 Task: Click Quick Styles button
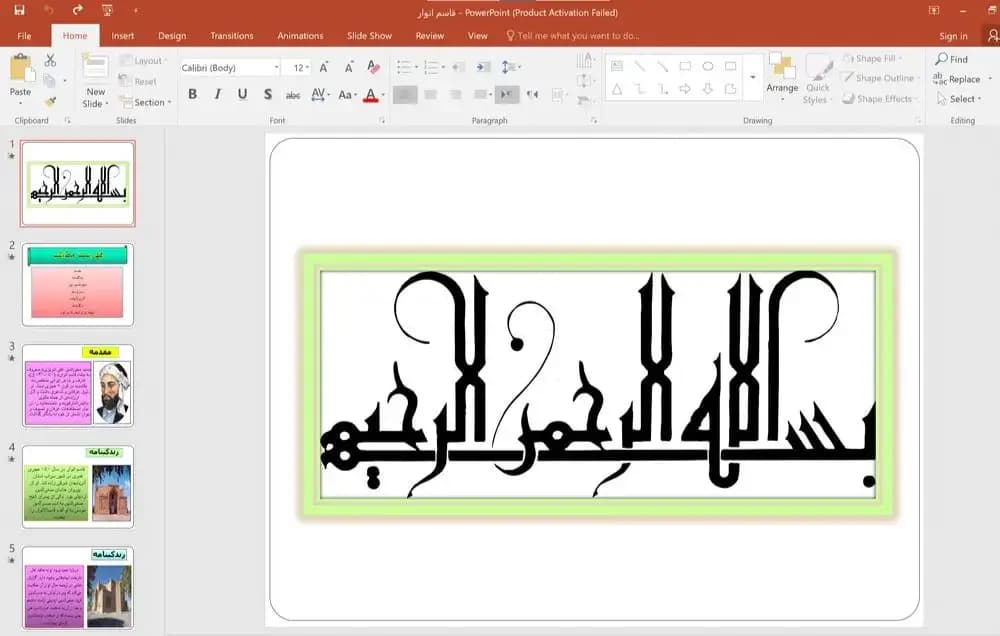pyautogui.click(x=818, y=79)
